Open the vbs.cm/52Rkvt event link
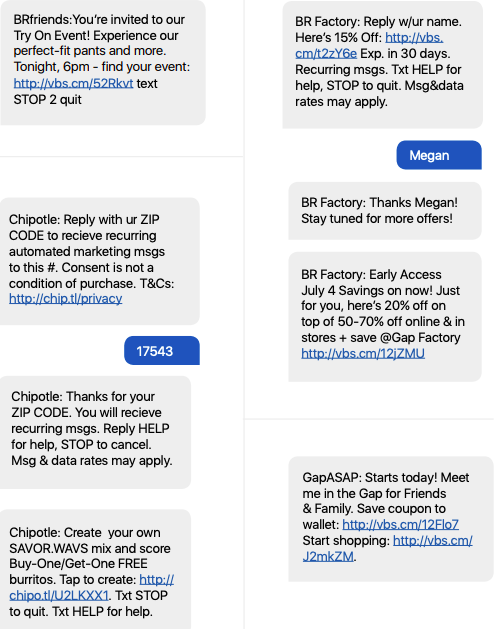Screen dimensions: 496x629 point(73,83)
